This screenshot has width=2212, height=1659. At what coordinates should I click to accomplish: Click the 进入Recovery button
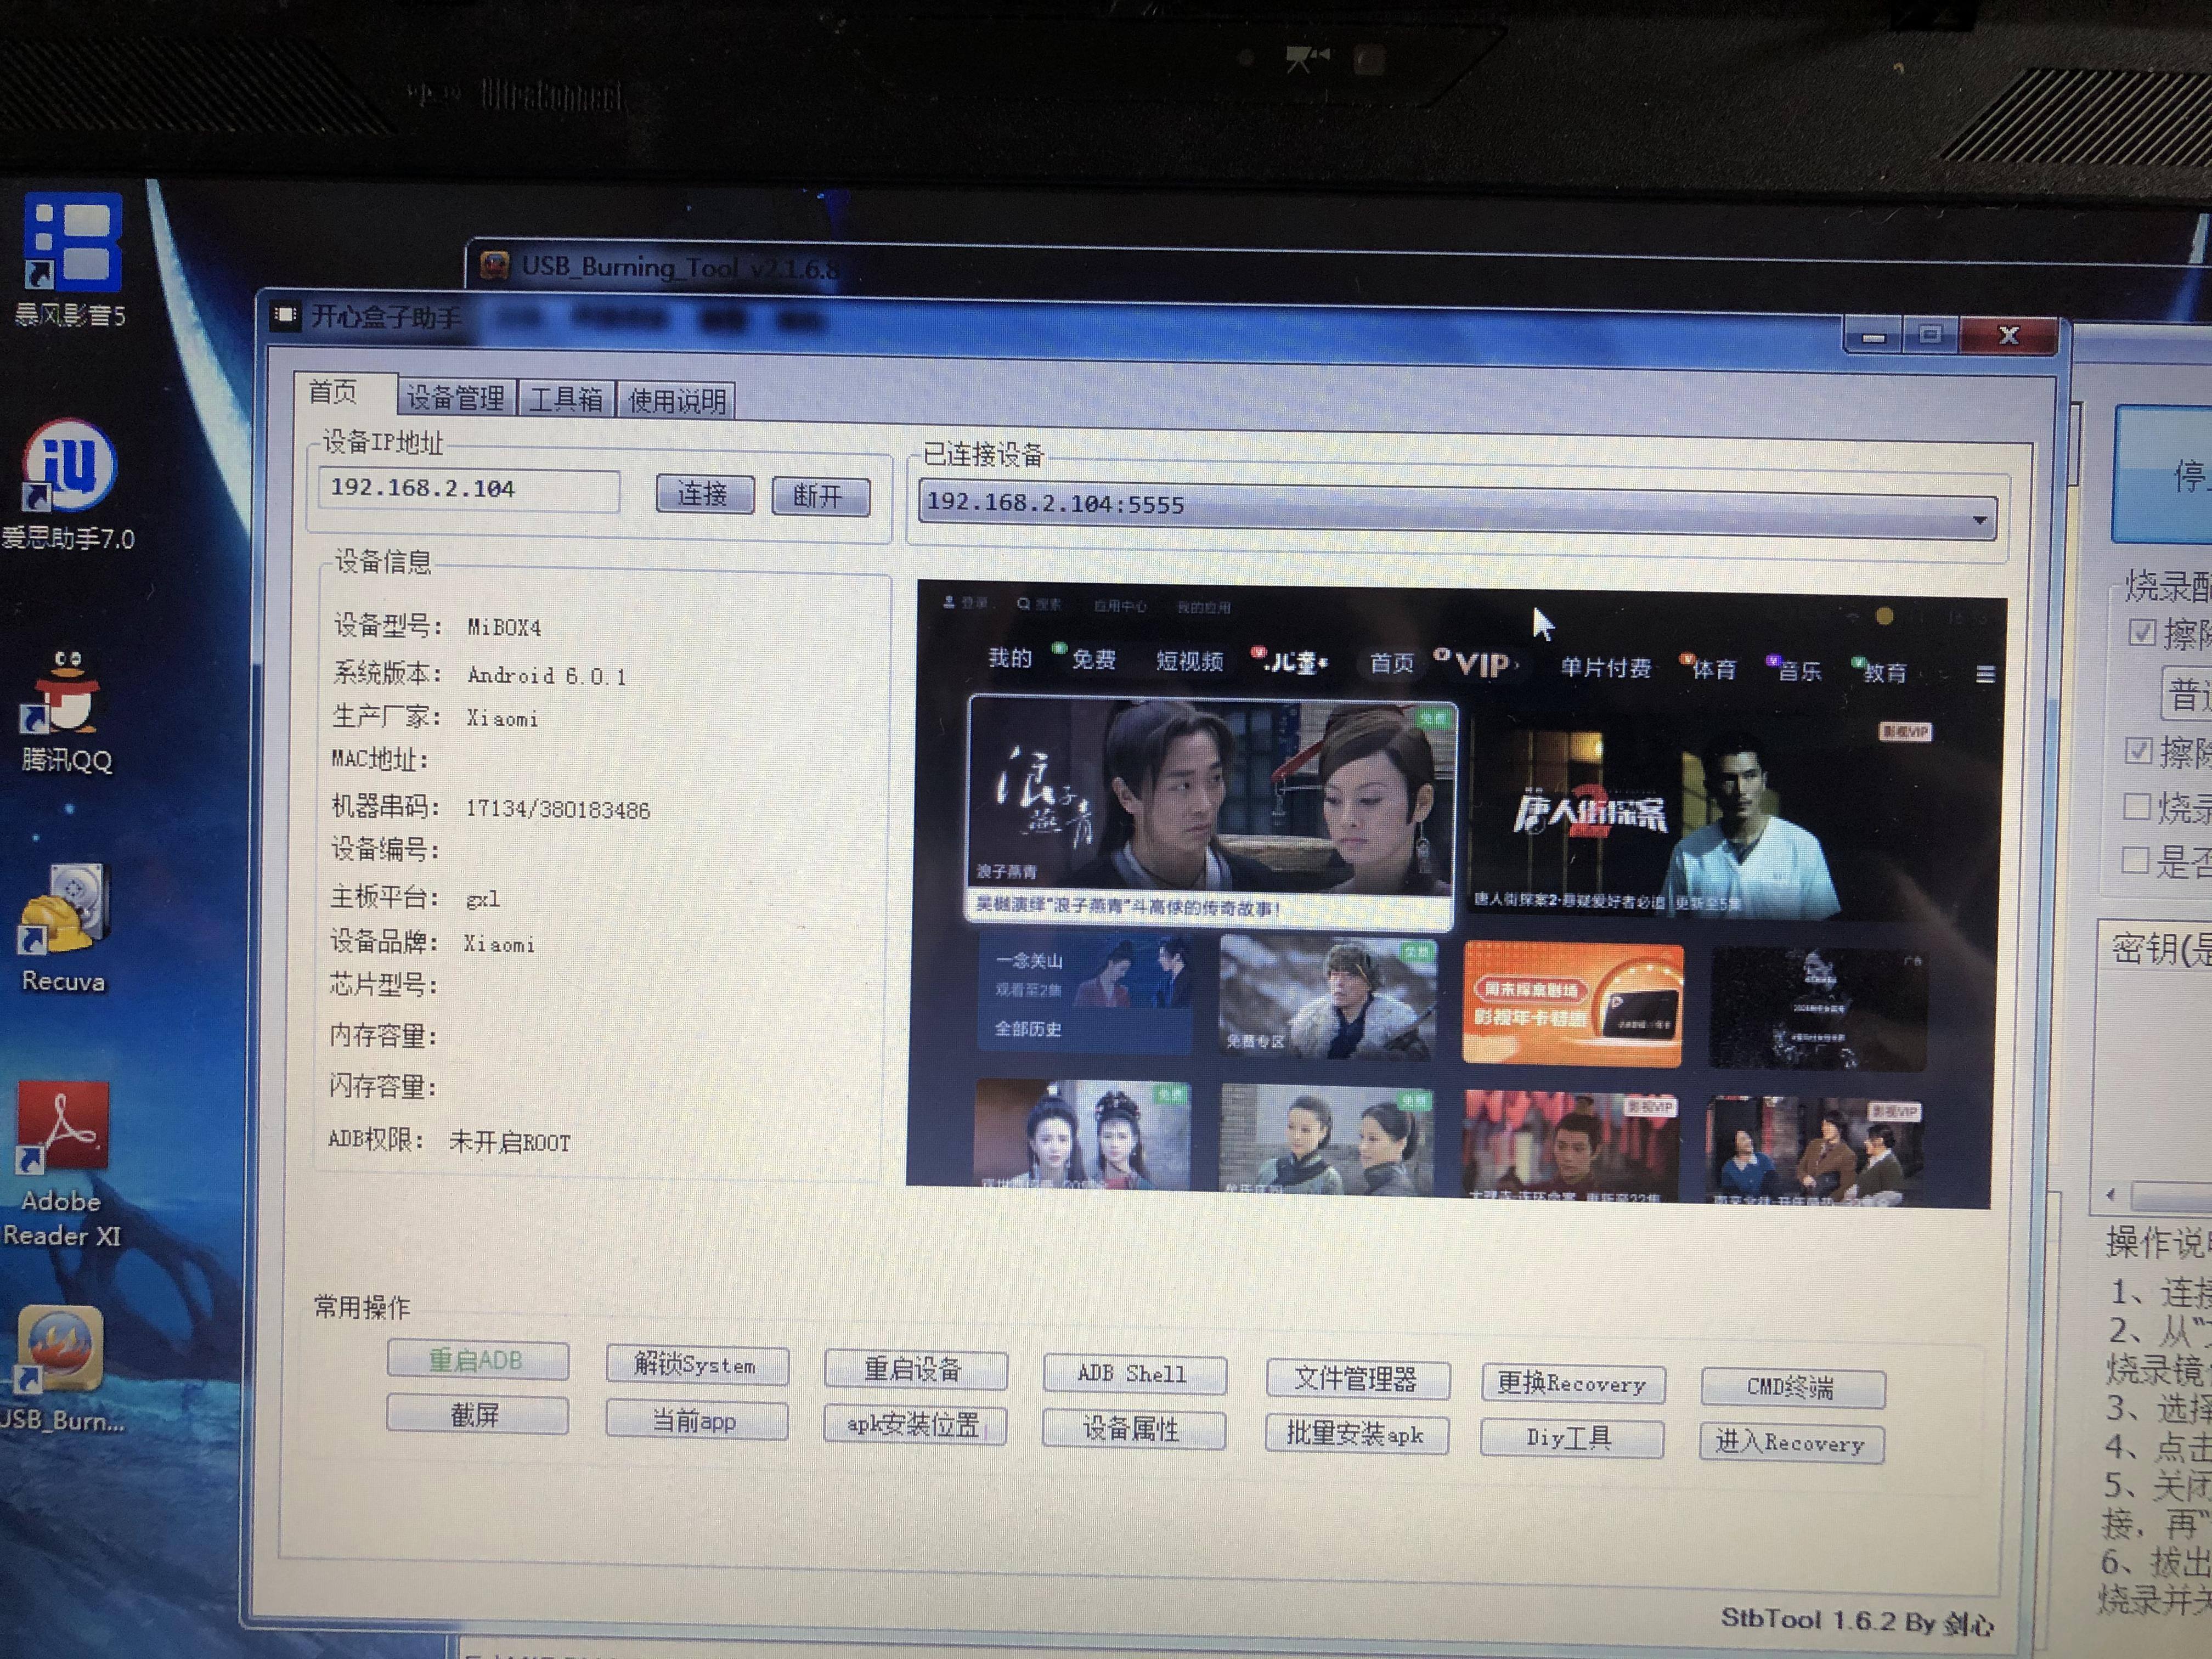click(1792, 1443)
